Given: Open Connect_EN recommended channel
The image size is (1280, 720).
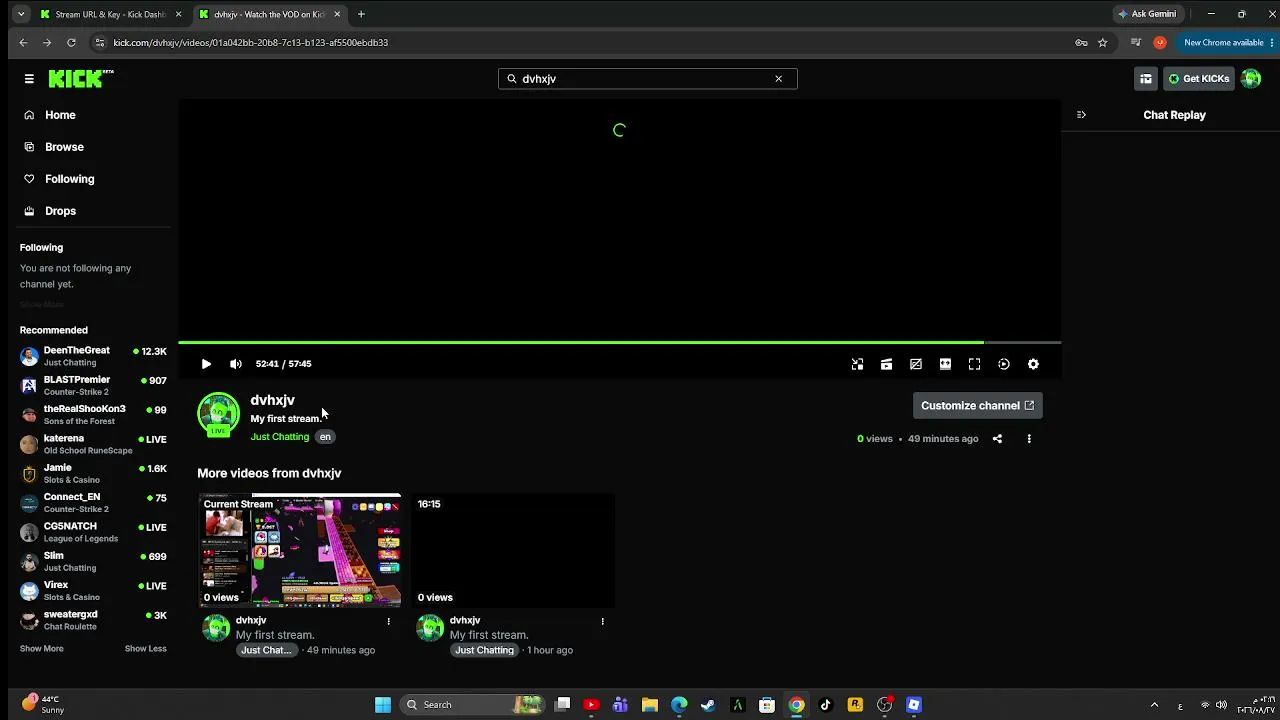Looking at the screenshot, I should pyautogui.click(x=93, y=502).
